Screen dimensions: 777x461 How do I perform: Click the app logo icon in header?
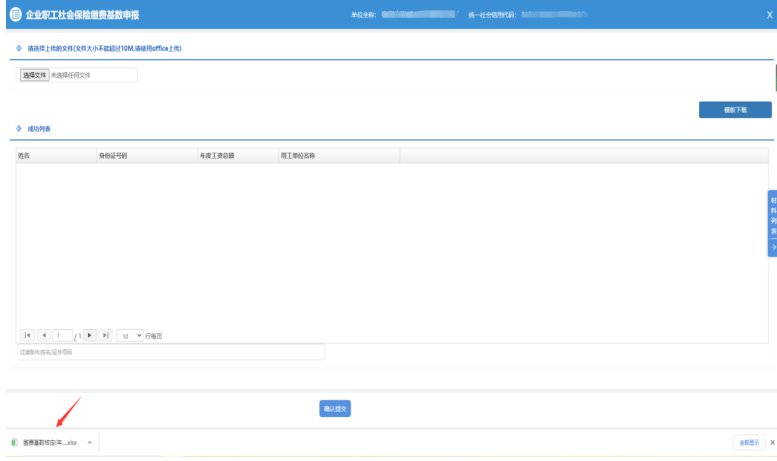14,14
